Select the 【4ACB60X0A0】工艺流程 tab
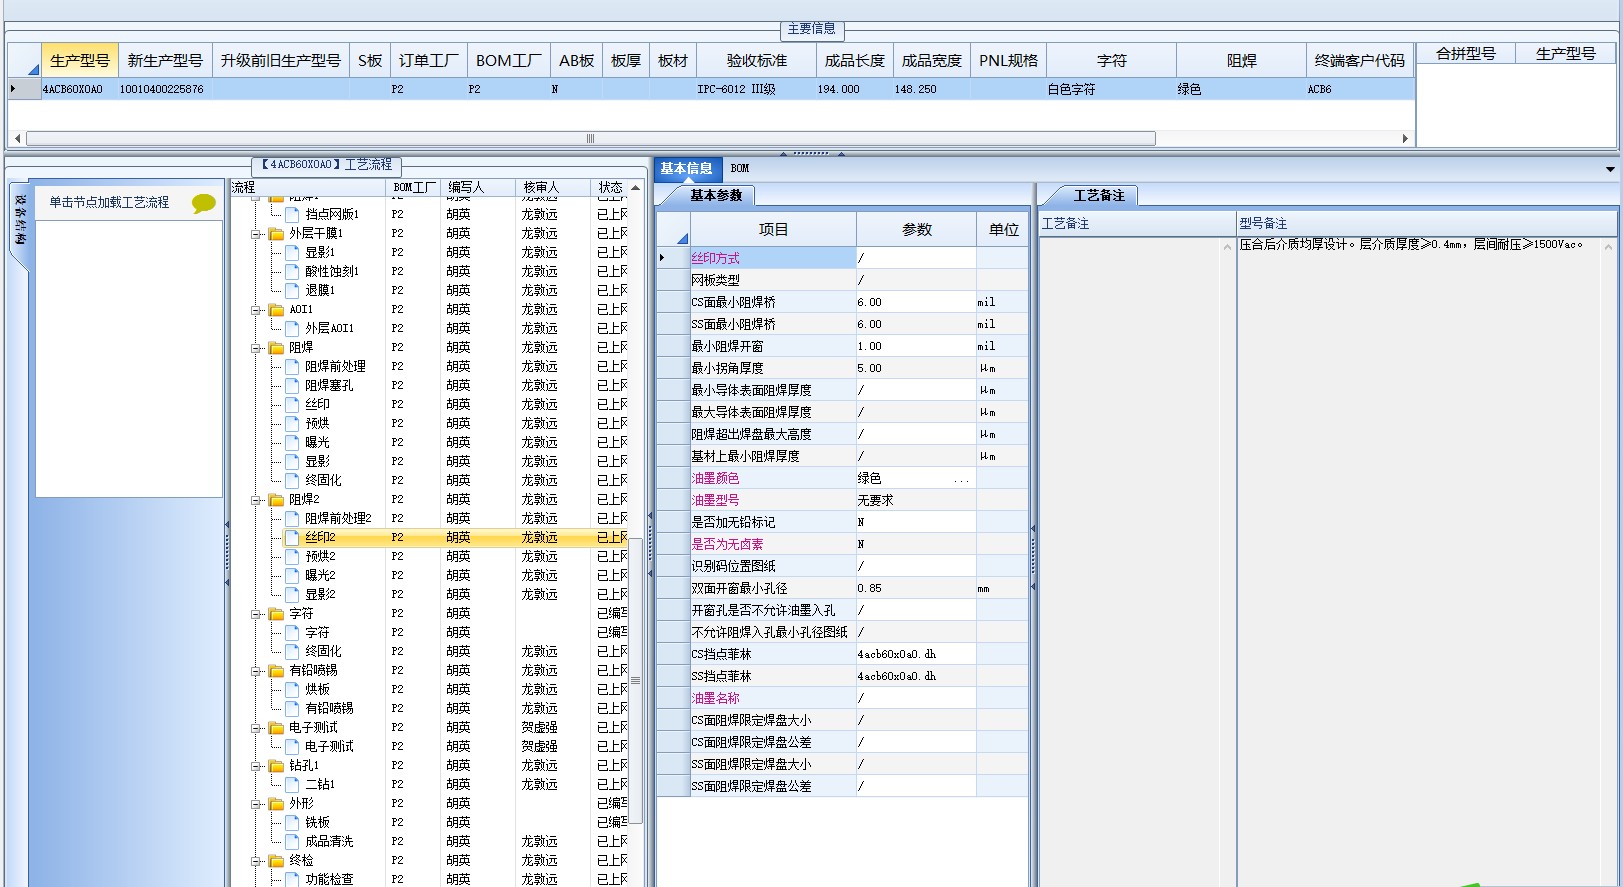The height and width of the screenshot is (887, 1623). 326,164
